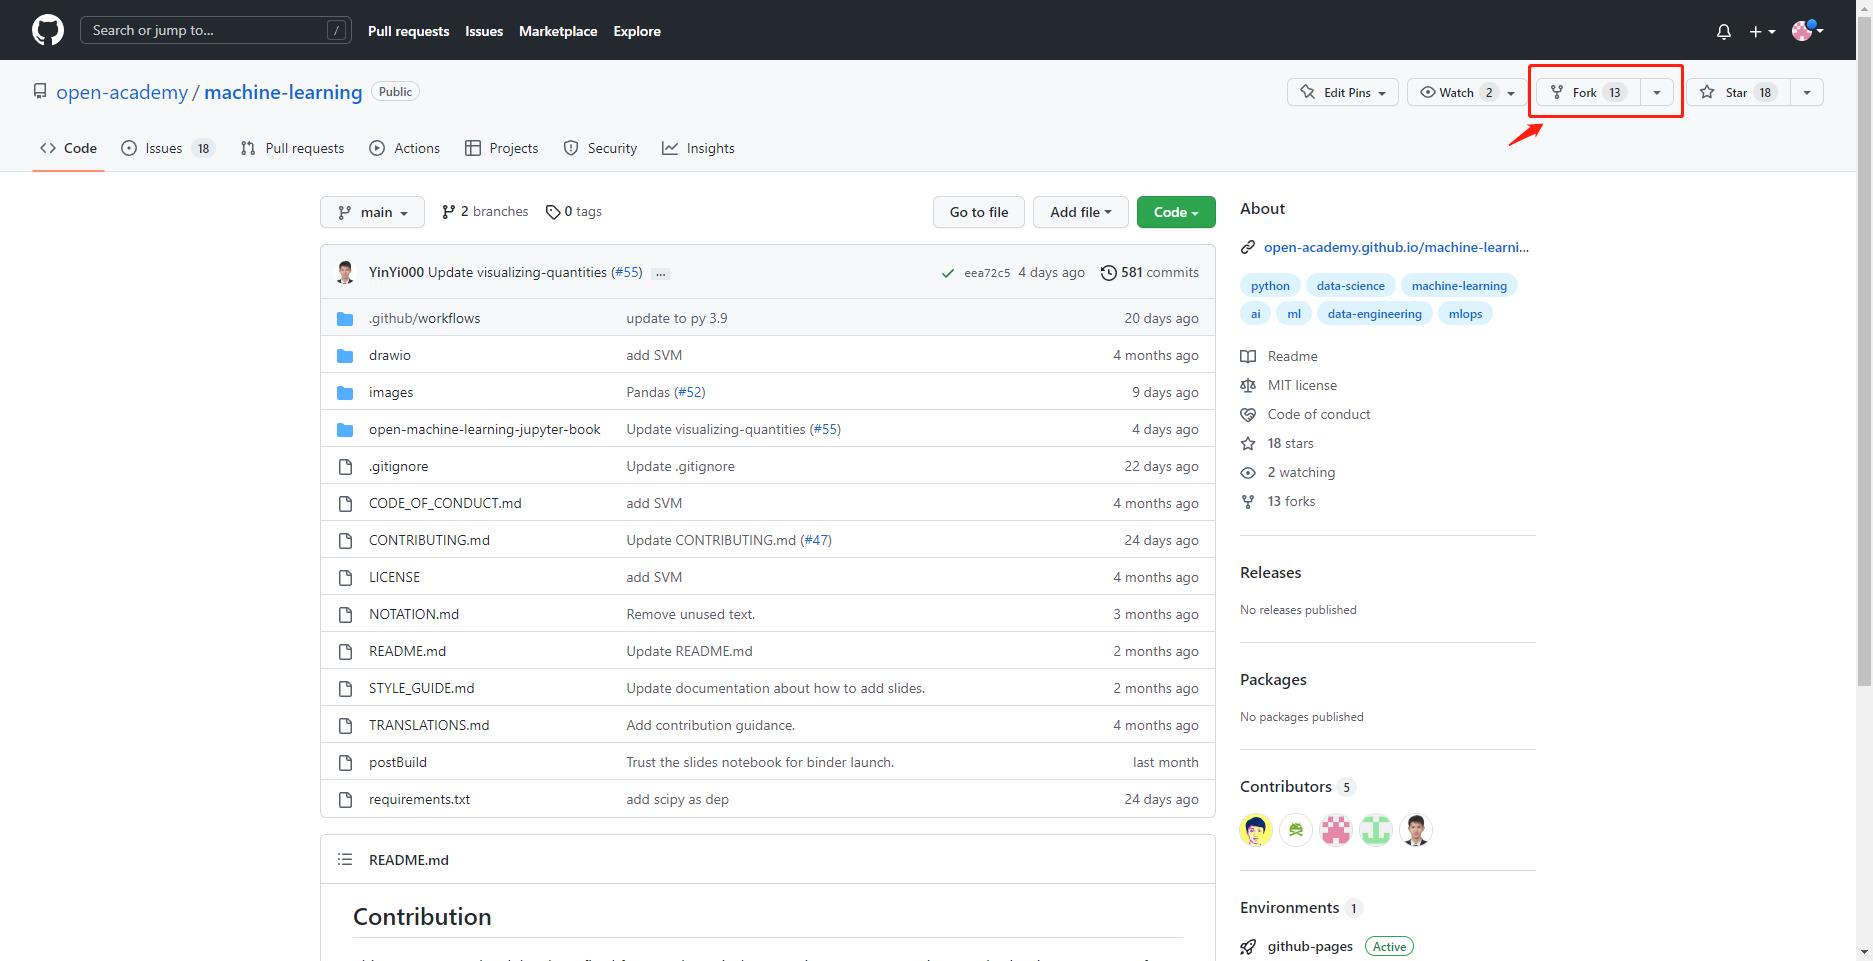The image size is (1873, 961).
Task: Open the plus create-new menu
Action: pos(1762,32)
